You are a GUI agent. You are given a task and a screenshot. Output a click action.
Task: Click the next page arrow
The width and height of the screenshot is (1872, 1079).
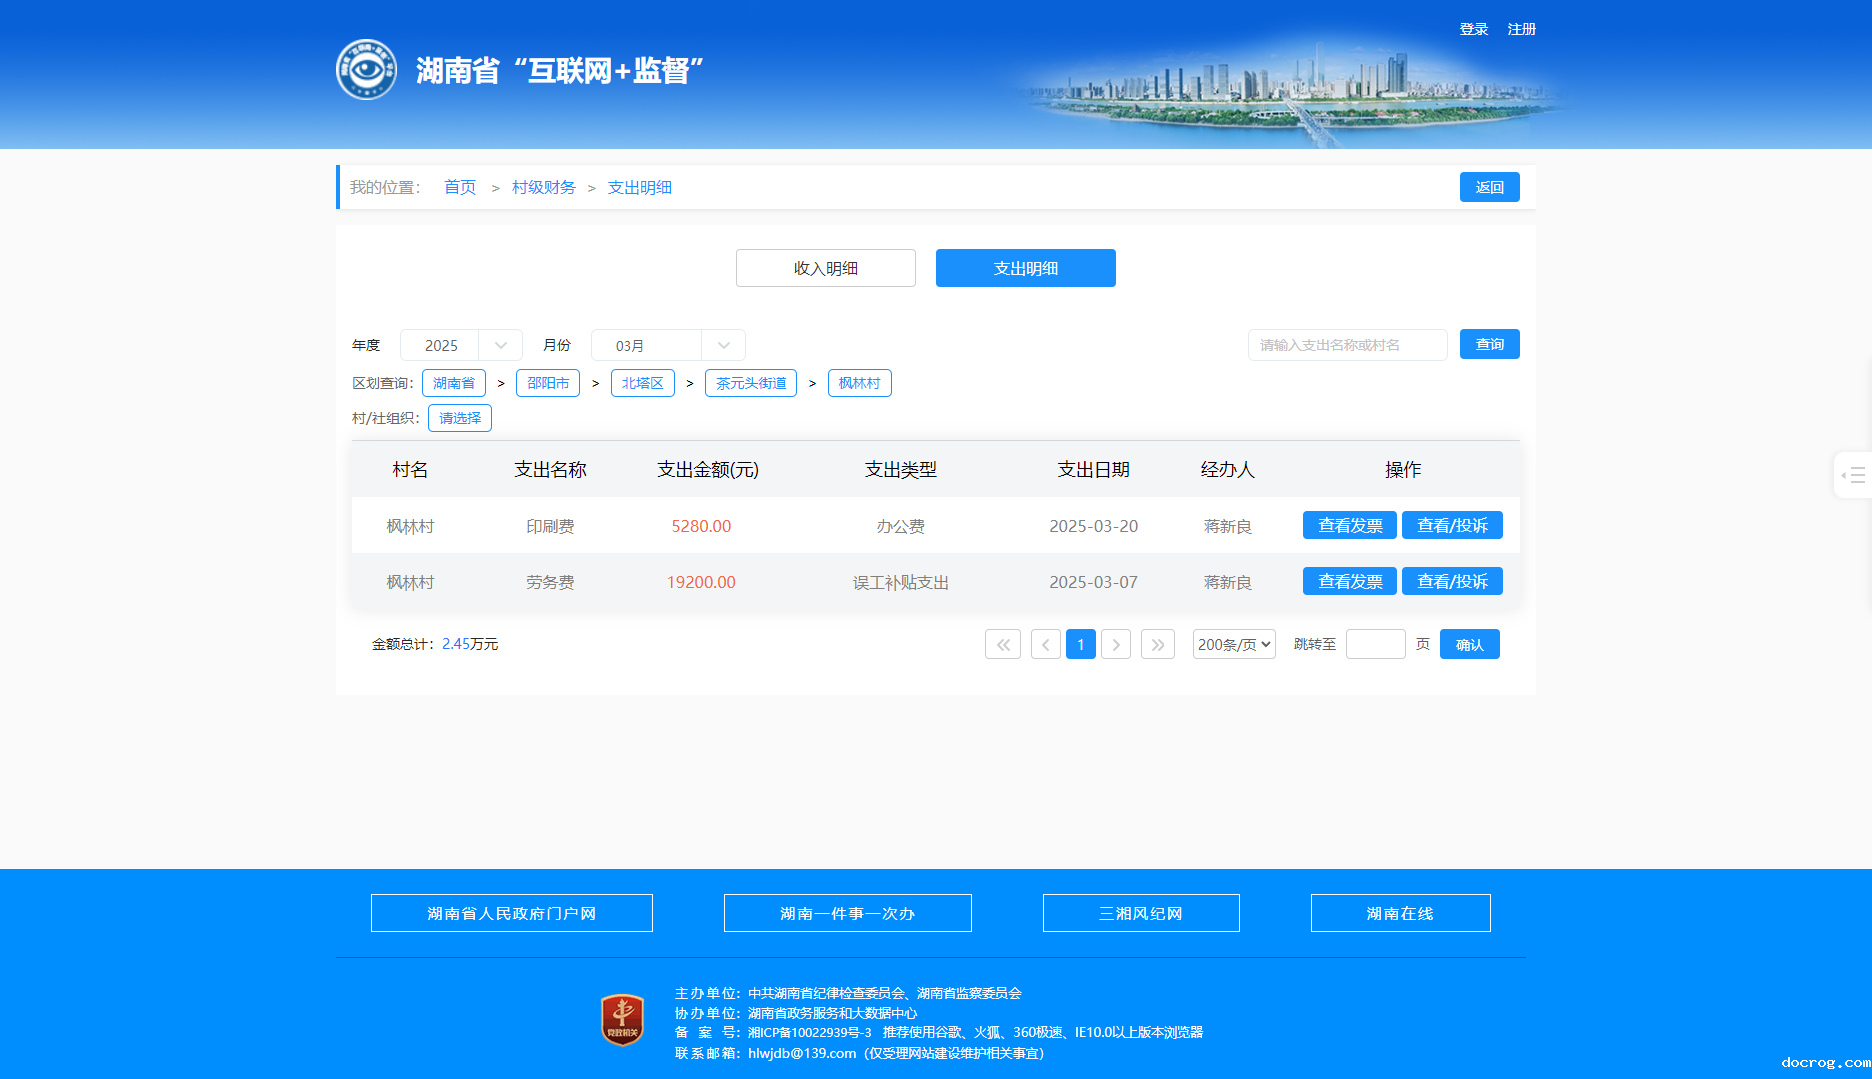(x=1116, y=644)
